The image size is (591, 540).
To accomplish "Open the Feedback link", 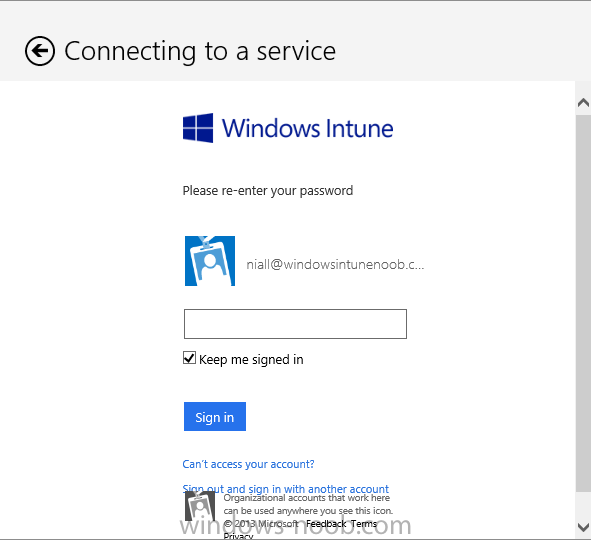I will (x=326, y=524).
